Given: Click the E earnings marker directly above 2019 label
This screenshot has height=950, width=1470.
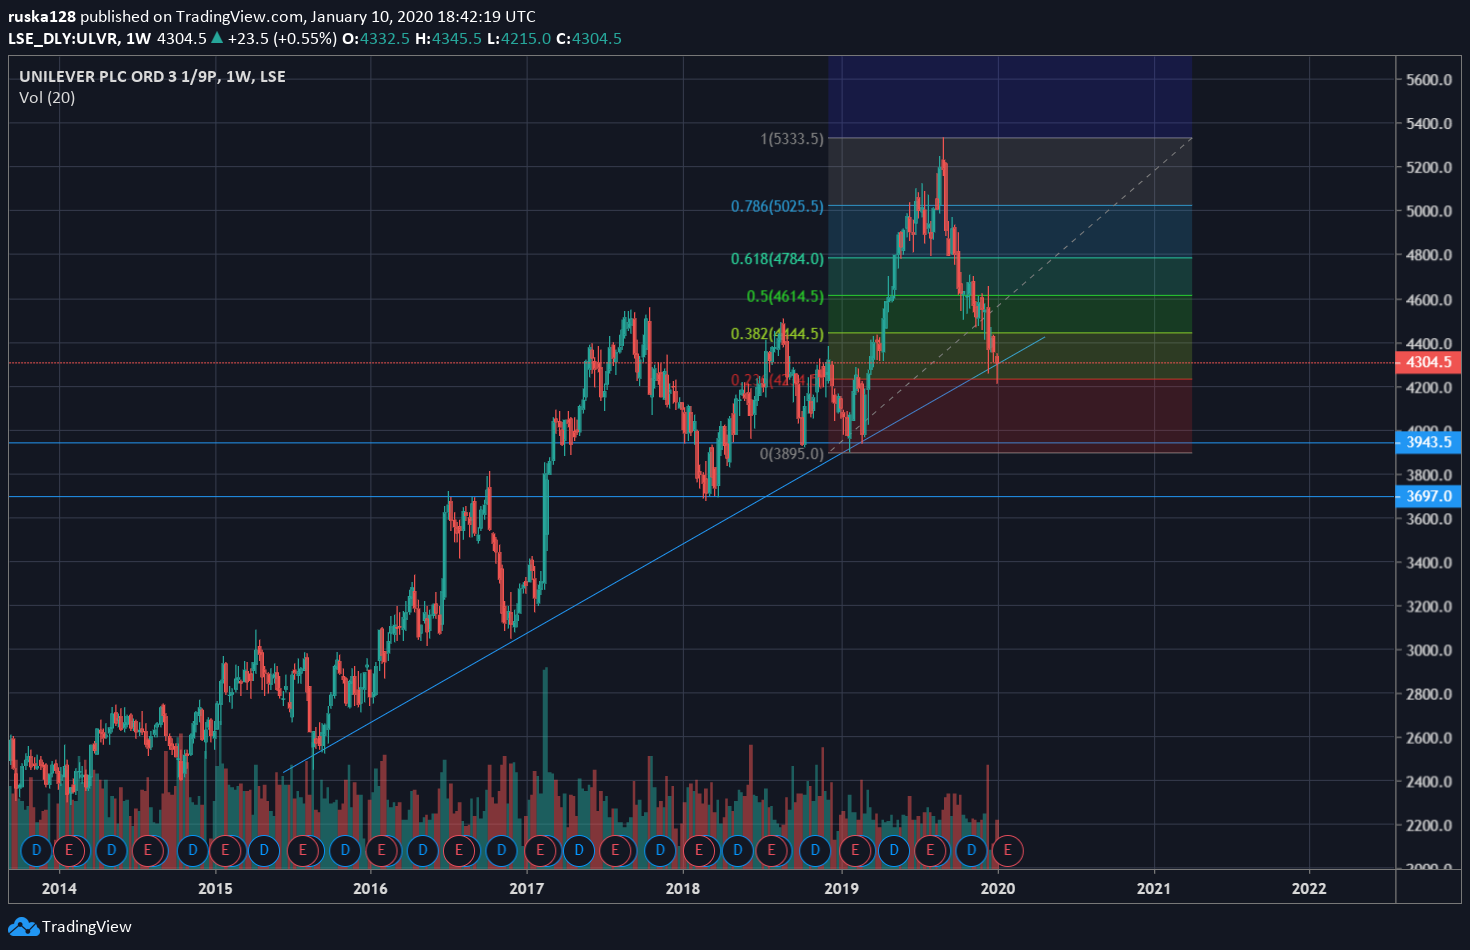Looking at the screenshot, I should (855, 850).
